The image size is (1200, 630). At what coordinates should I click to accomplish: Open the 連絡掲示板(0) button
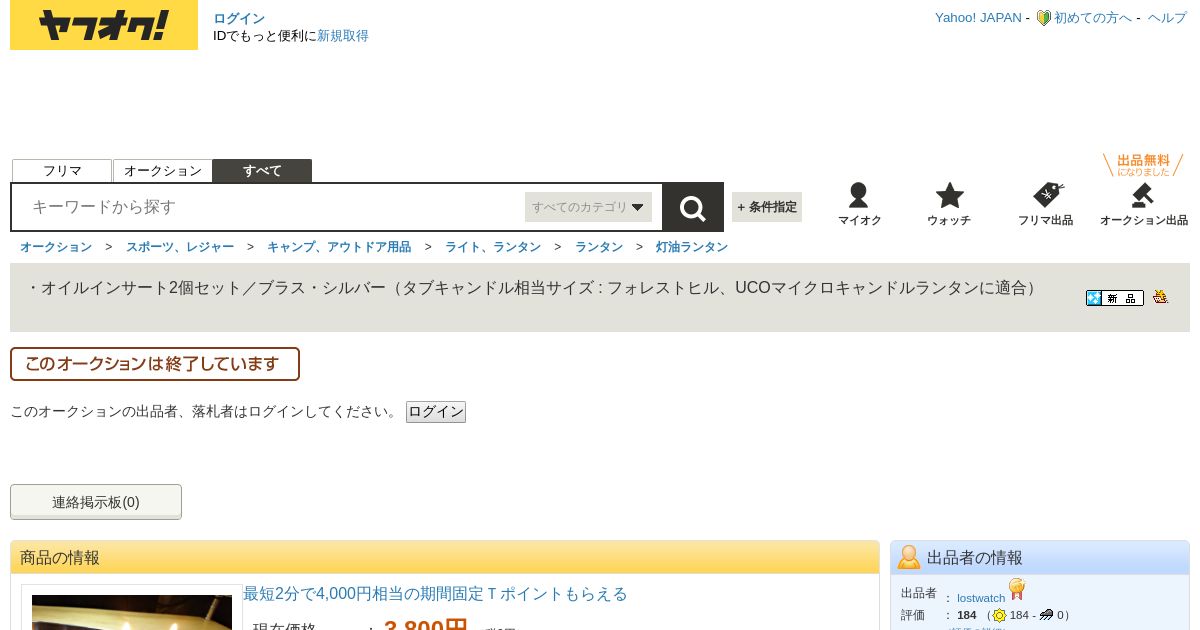coord(96,502)
